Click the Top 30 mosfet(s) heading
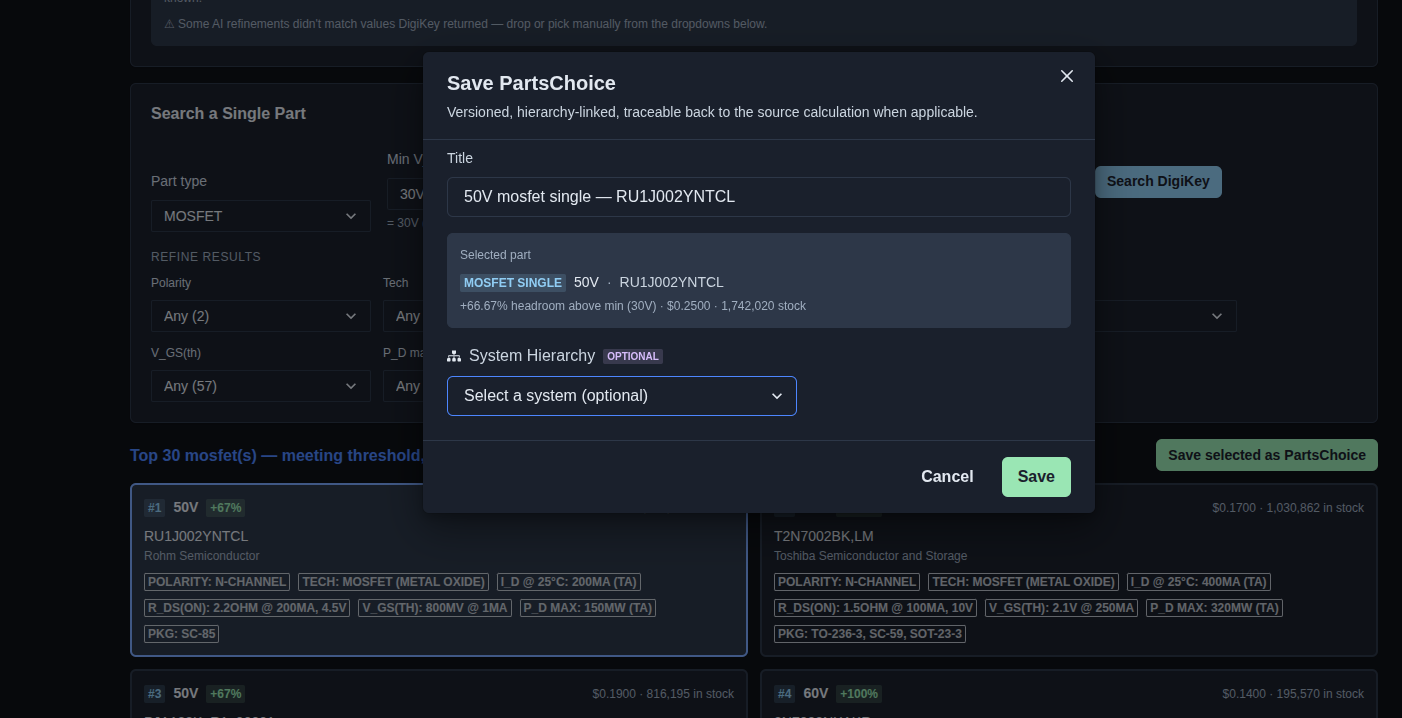This screenshot has height=718, width=1402. (277, 456)
